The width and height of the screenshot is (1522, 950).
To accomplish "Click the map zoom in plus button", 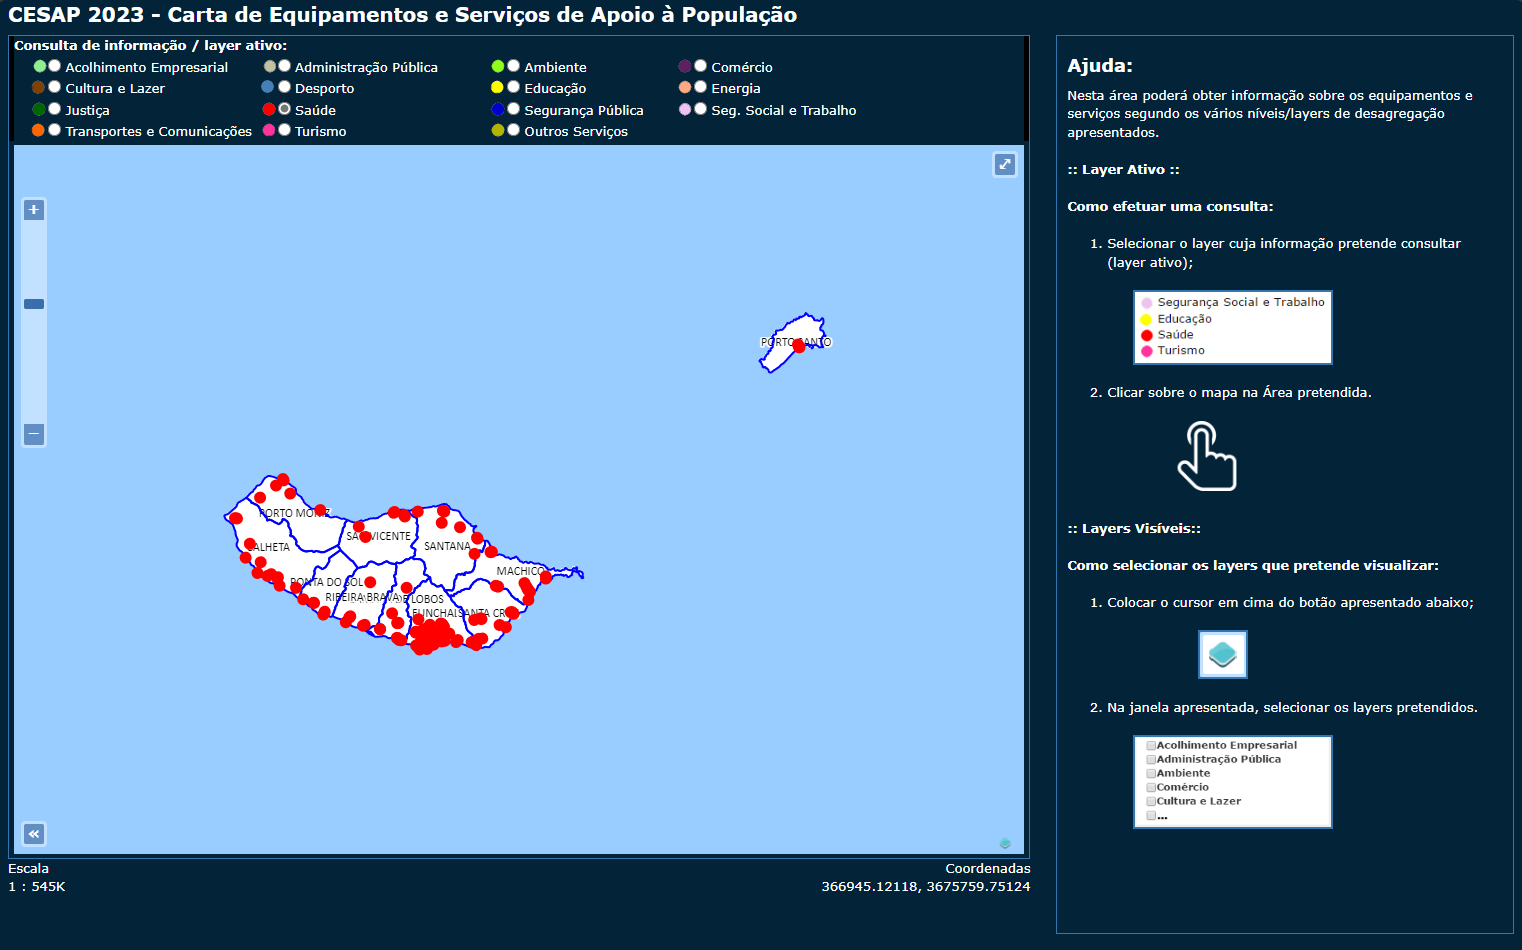I will [34, 210].
